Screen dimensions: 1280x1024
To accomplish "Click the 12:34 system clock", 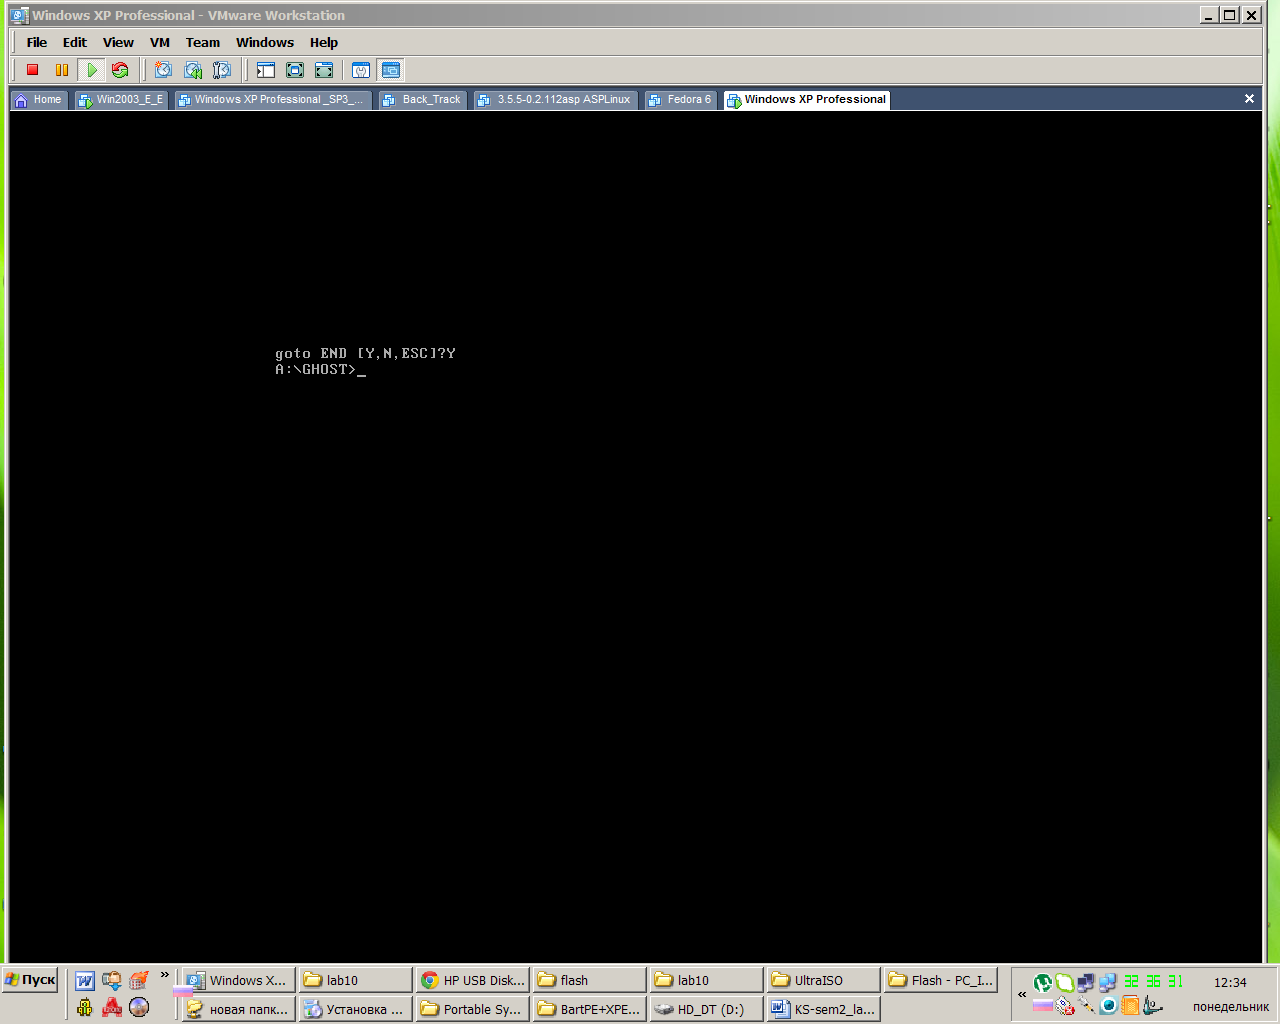I will click(x=1230, y=982).
